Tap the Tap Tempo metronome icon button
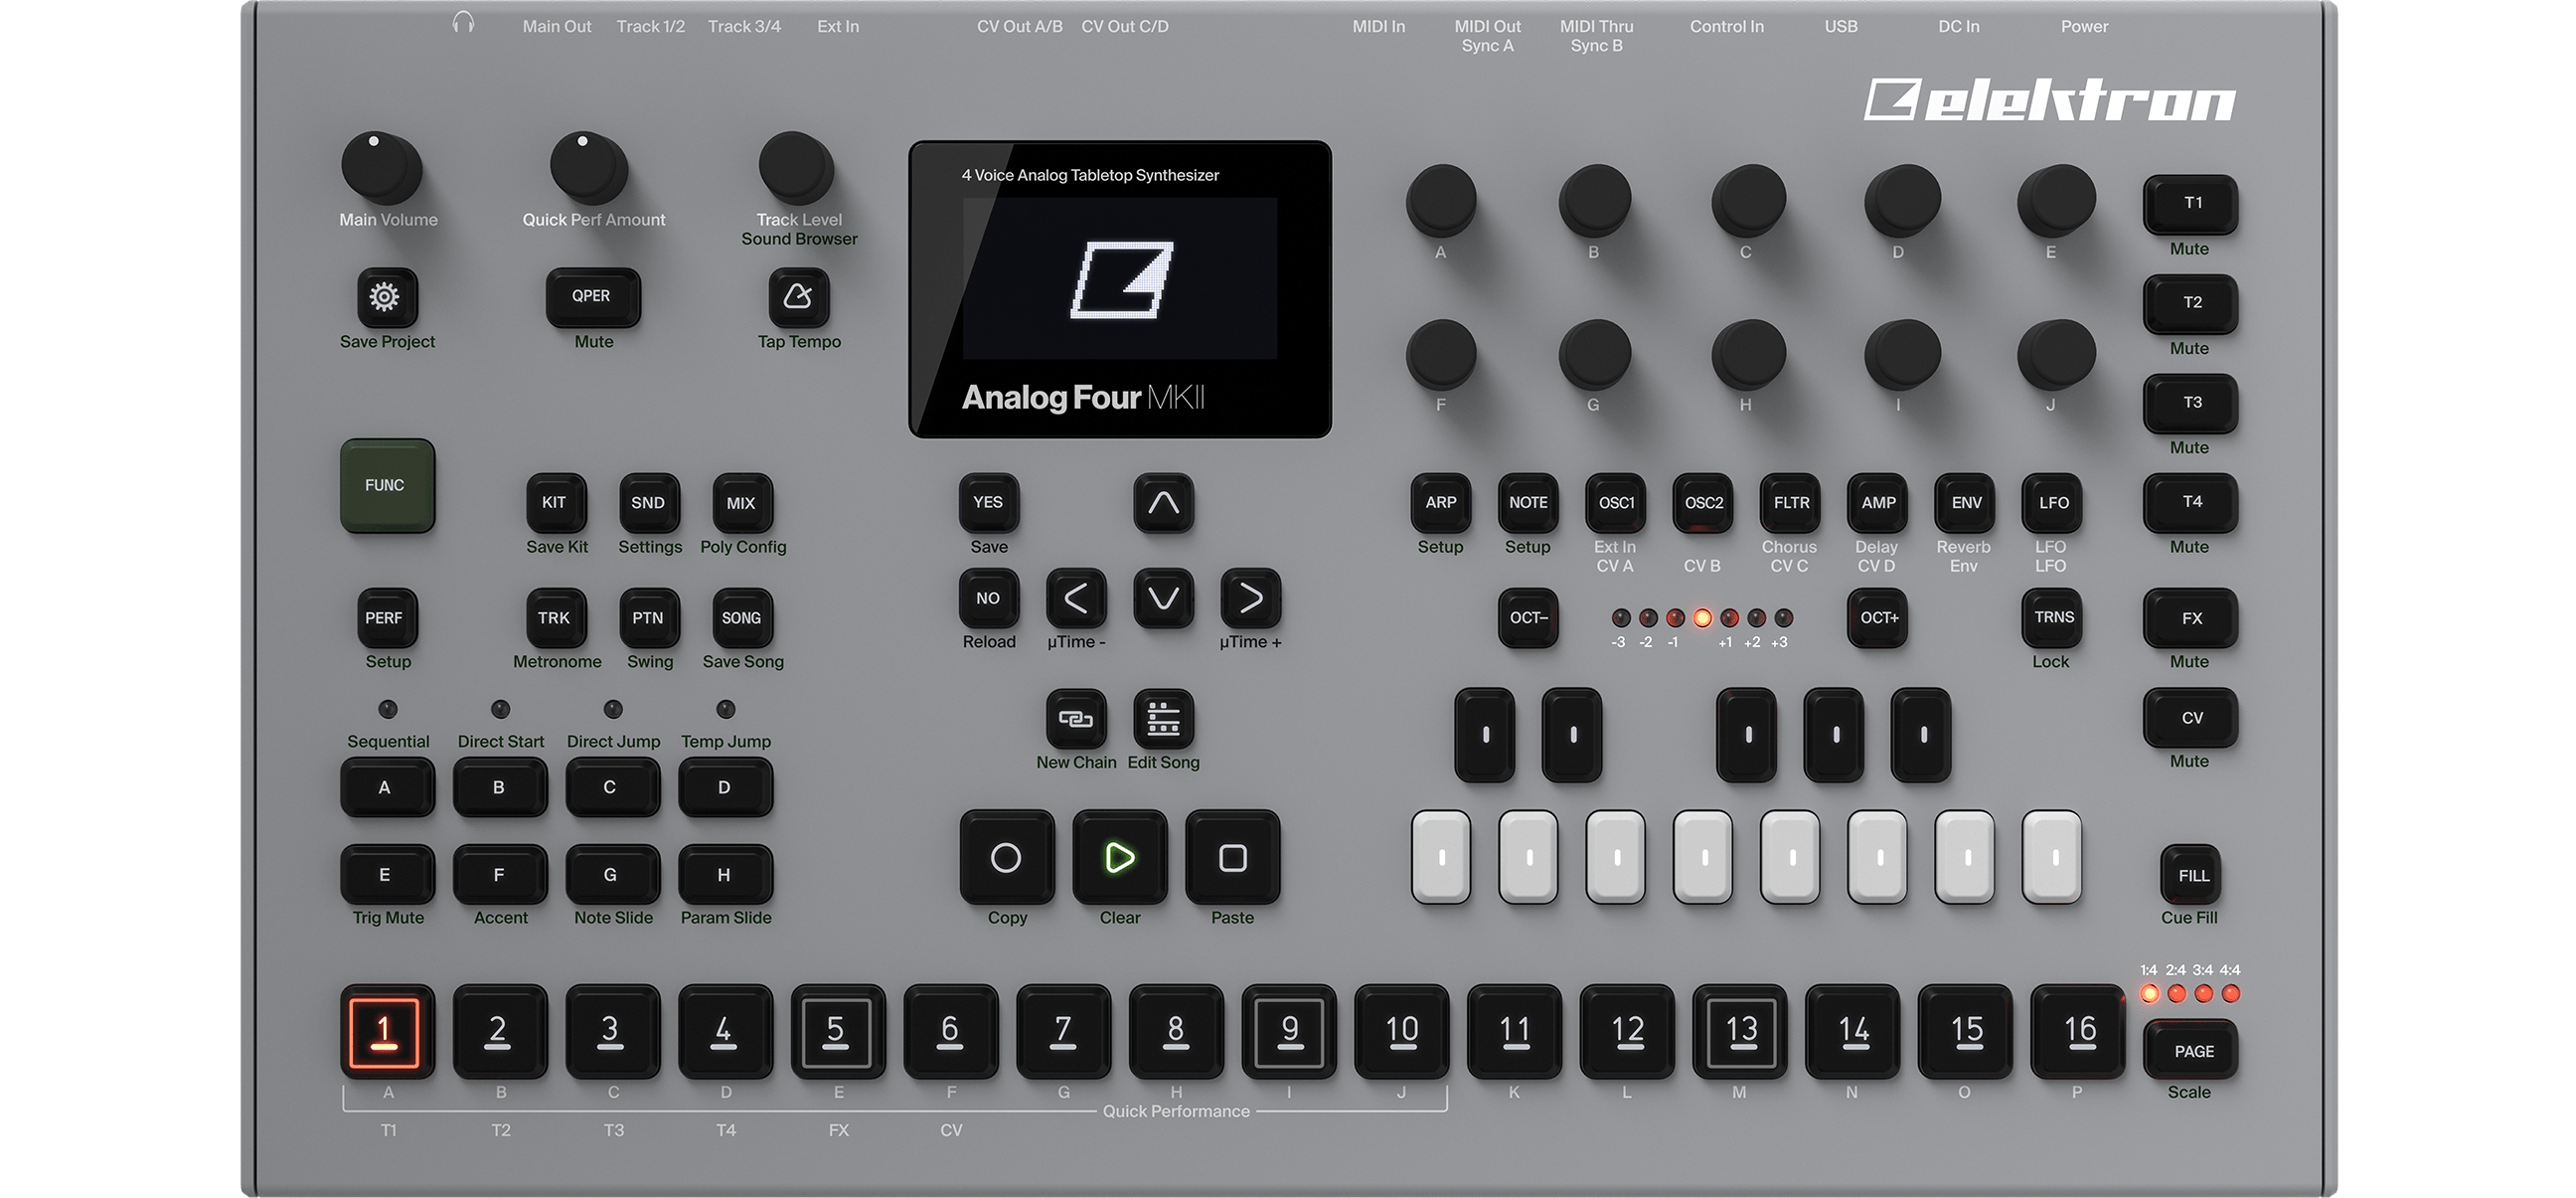Screen dimensions: 2576x1198 click(x=798, y=297)
